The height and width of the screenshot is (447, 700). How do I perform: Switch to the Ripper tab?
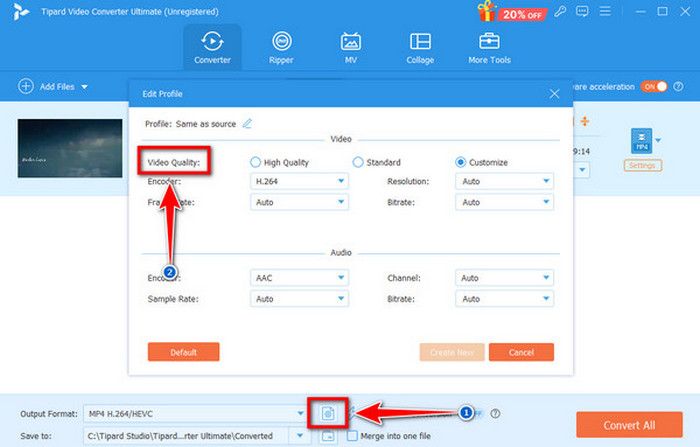281,48
